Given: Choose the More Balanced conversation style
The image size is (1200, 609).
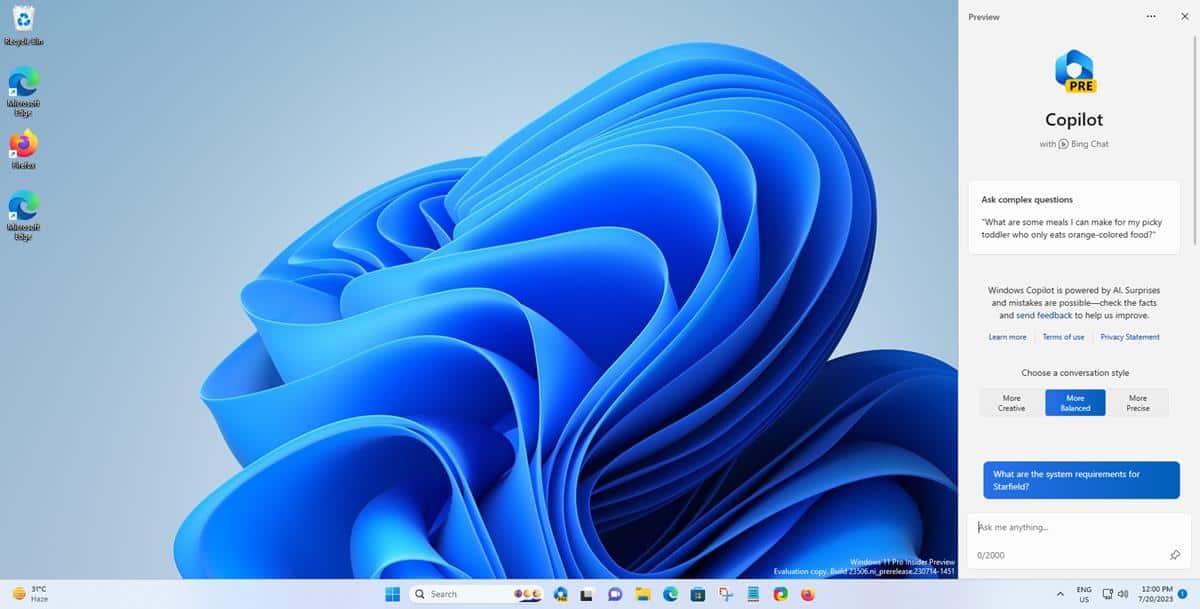Looking at the screenshot, I should (x=1074, y=402).
